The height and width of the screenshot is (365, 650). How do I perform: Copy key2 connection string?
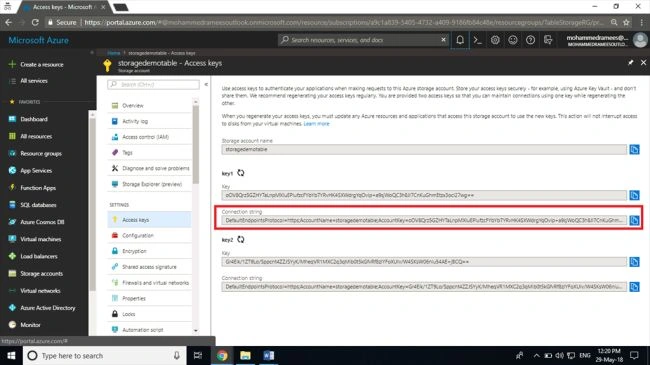[634, 287]
